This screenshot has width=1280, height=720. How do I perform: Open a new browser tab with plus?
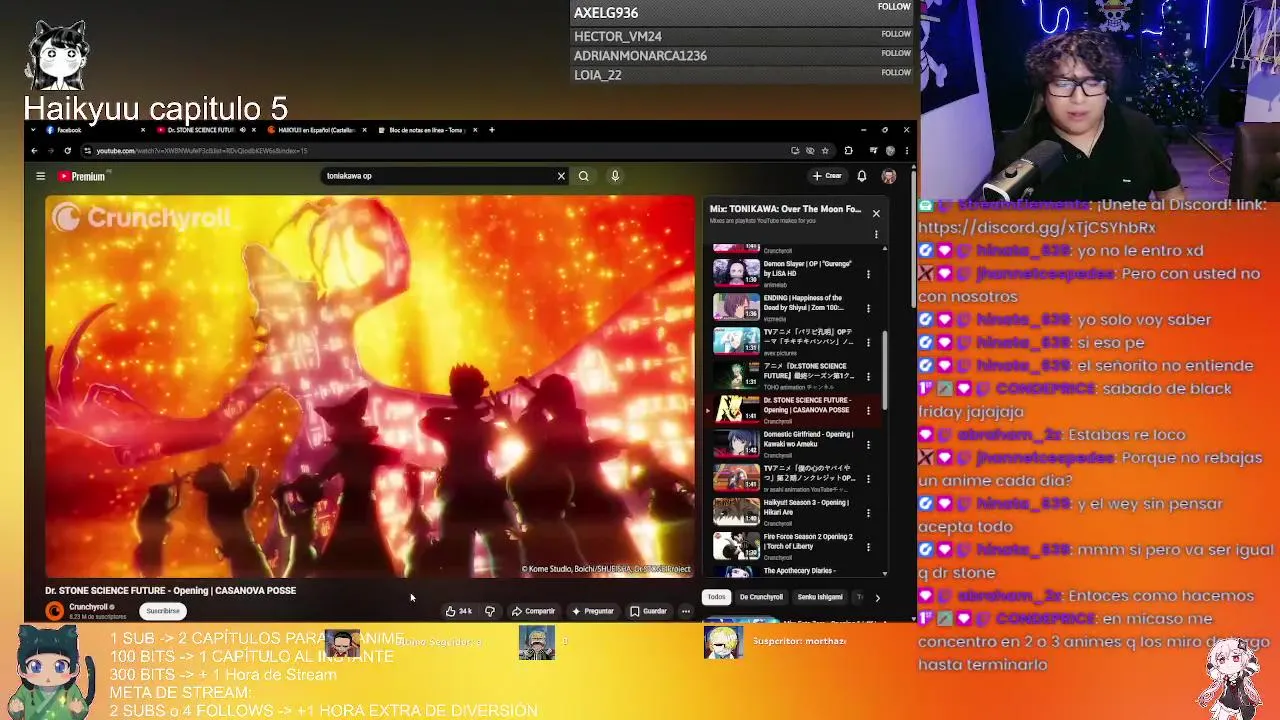[491, 130]
